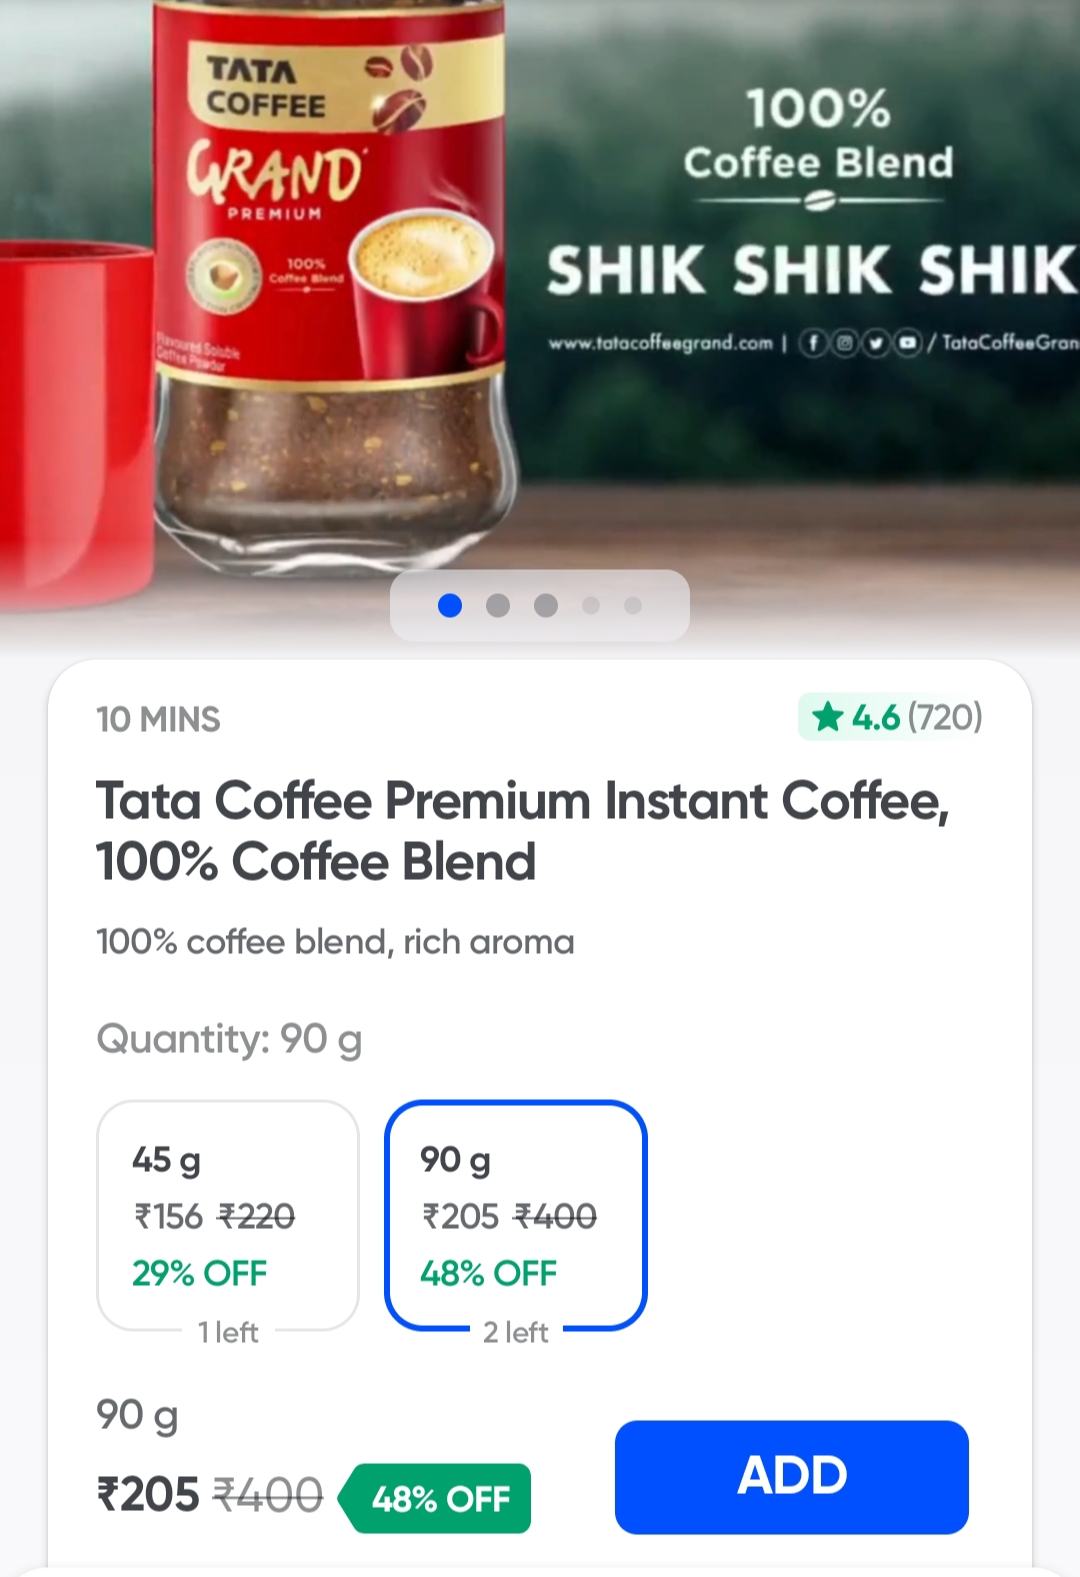Tap the 48% OFF discount tag
The width and height of the screenshot is (1080, 1577).
[438, 1498]
